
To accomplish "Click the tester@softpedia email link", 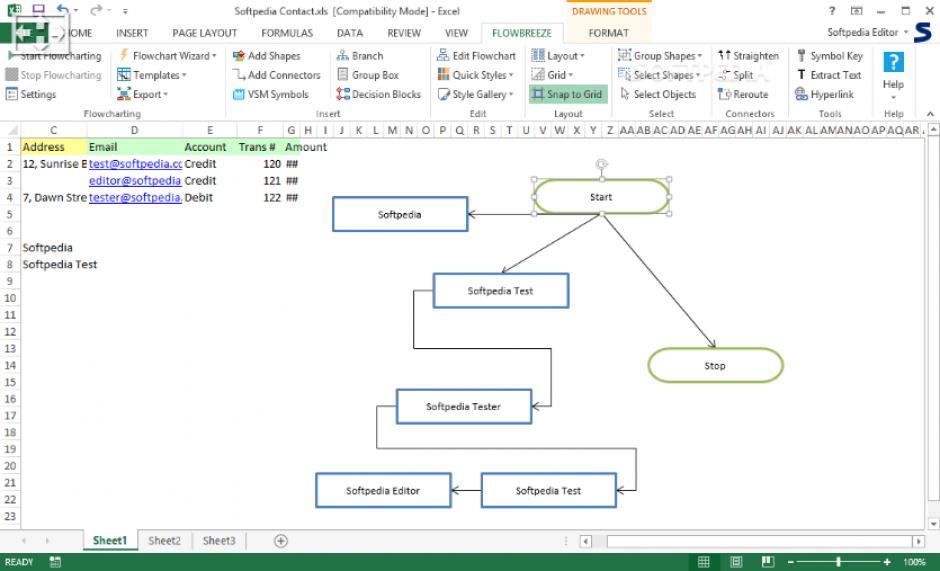I will 135,197.
